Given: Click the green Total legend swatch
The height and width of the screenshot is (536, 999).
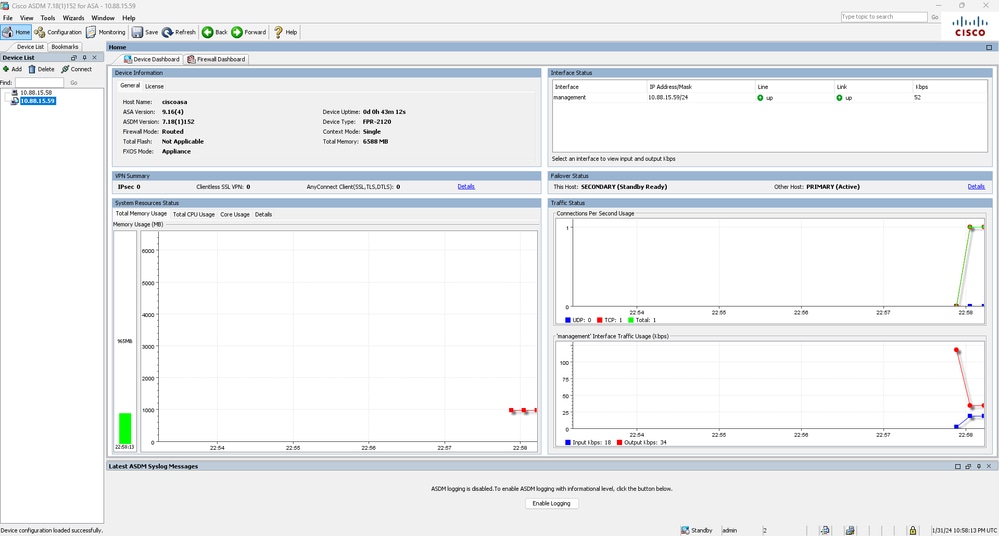Looking at the screenshot, I should (631, 320).
